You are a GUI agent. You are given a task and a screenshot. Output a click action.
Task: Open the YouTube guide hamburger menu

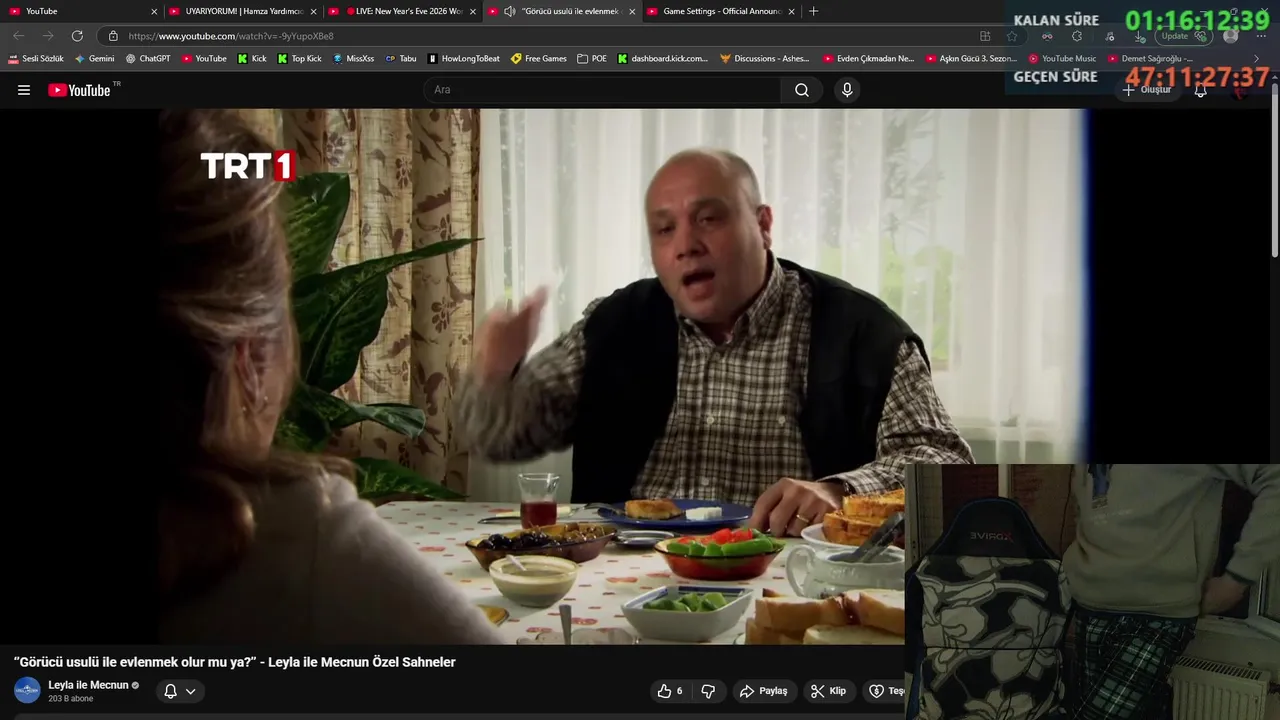click(24, 90)
